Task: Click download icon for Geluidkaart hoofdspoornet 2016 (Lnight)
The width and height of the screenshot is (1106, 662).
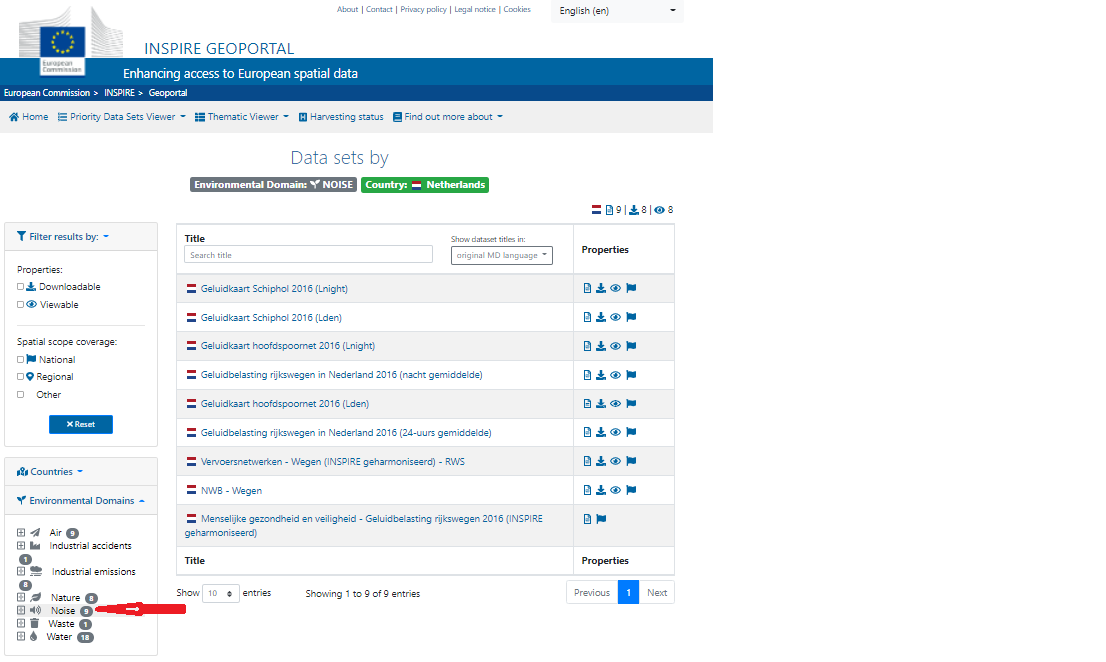Action: coord(601,346)
